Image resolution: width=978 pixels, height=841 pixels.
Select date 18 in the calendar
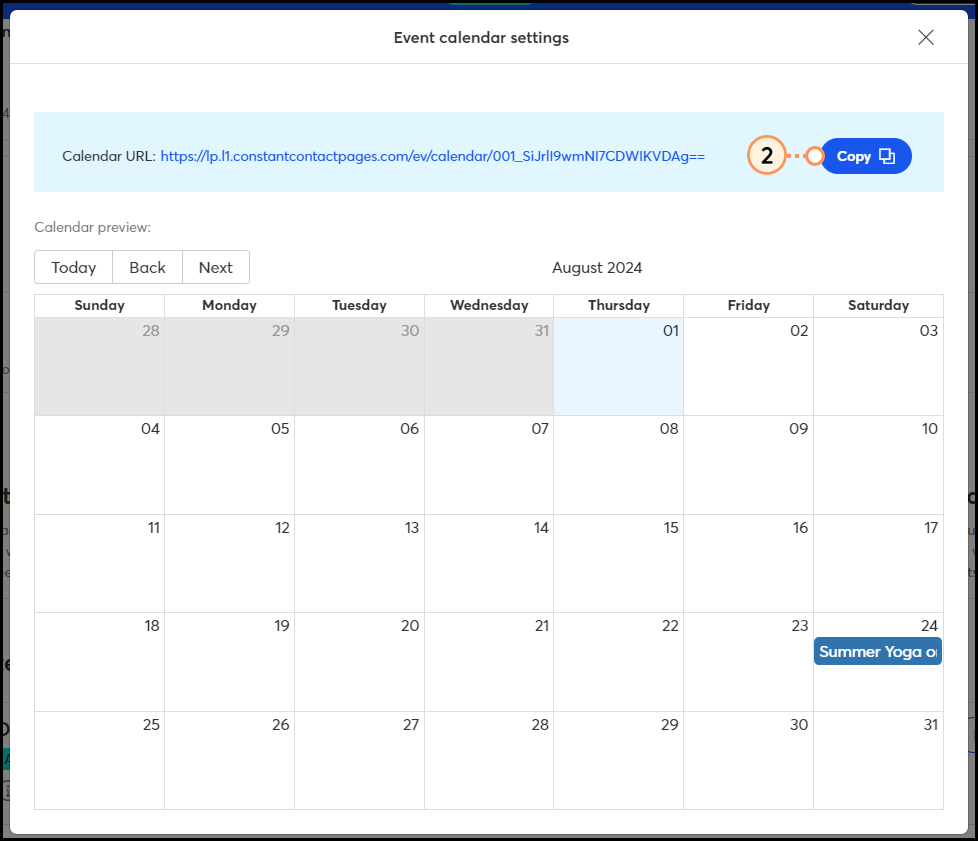coord(152,626)
